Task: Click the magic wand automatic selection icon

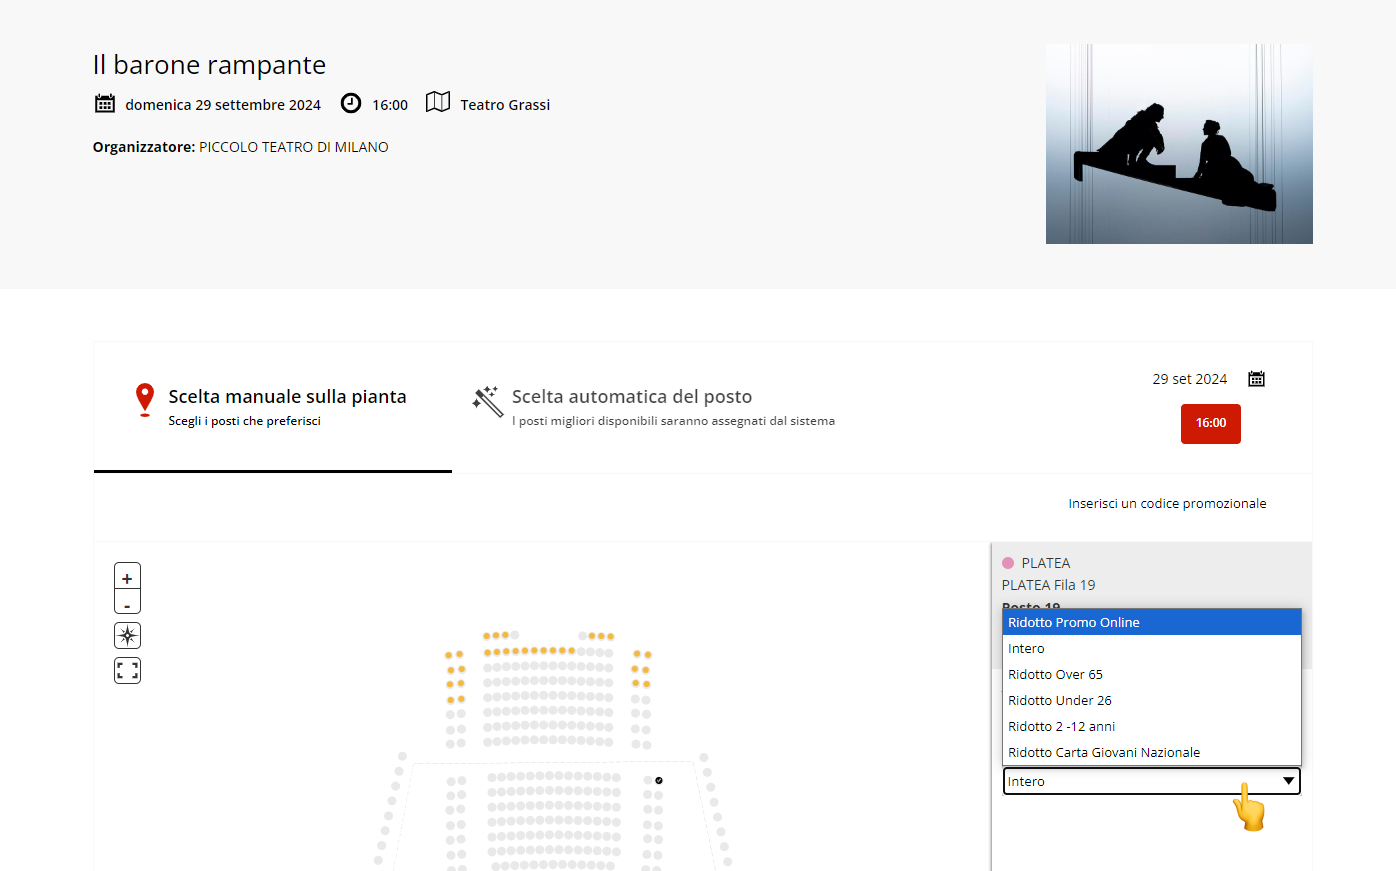Action: [487, 401]
